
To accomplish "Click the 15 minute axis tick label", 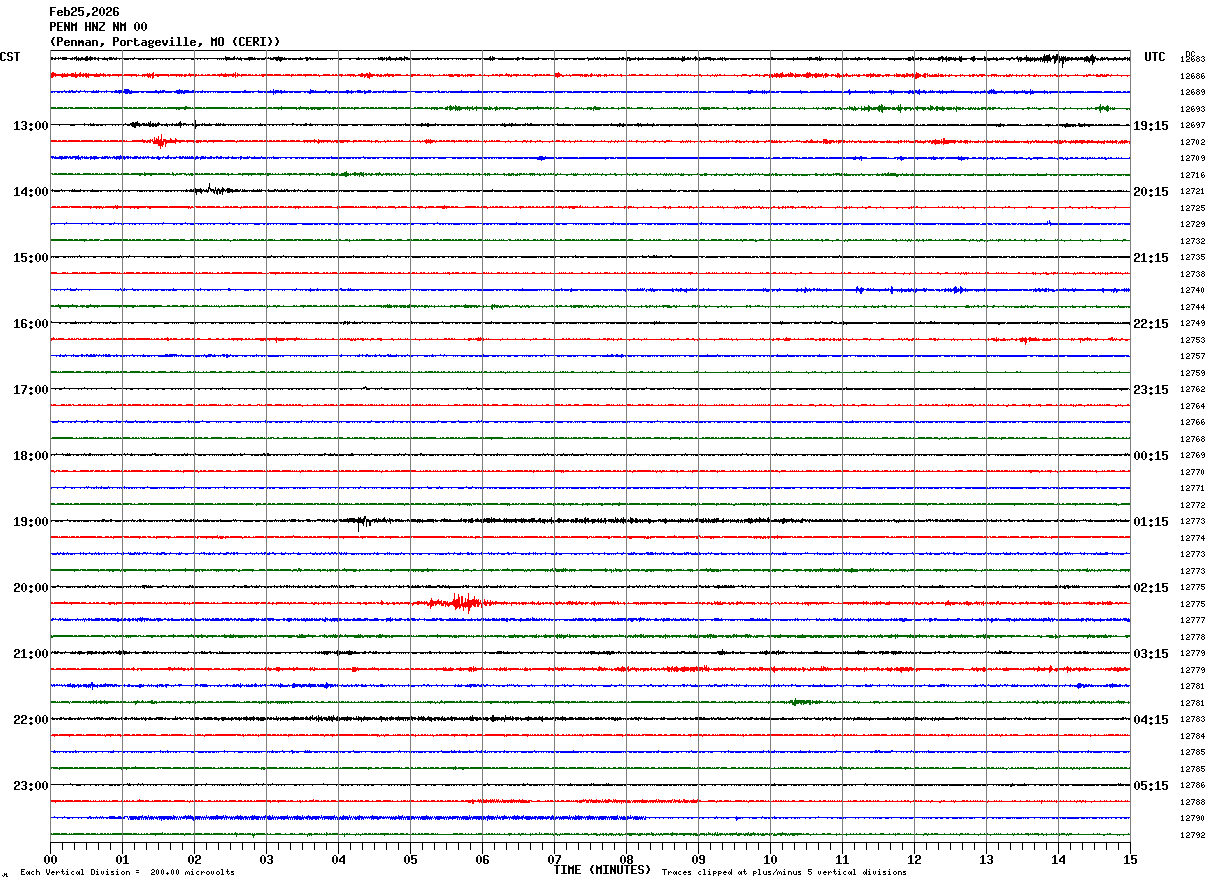I will tap(1130, 859).
